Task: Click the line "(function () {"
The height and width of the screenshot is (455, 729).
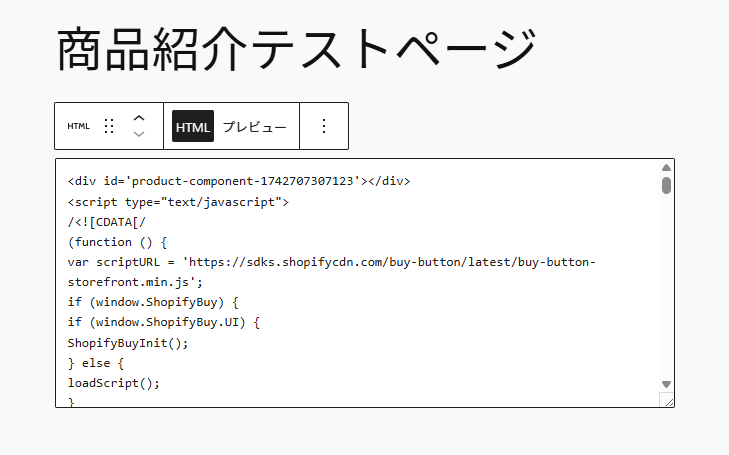Action: click(117, 242)
